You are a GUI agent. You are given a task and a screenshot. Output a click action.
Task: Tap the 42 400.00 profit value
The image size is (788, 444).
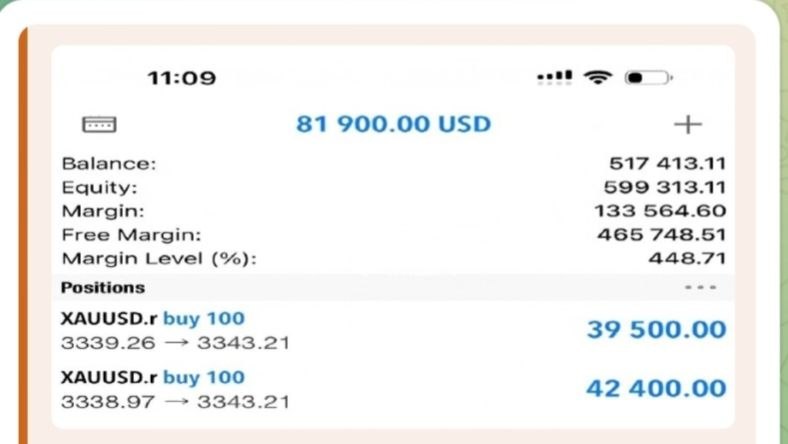tap(656, 388)
